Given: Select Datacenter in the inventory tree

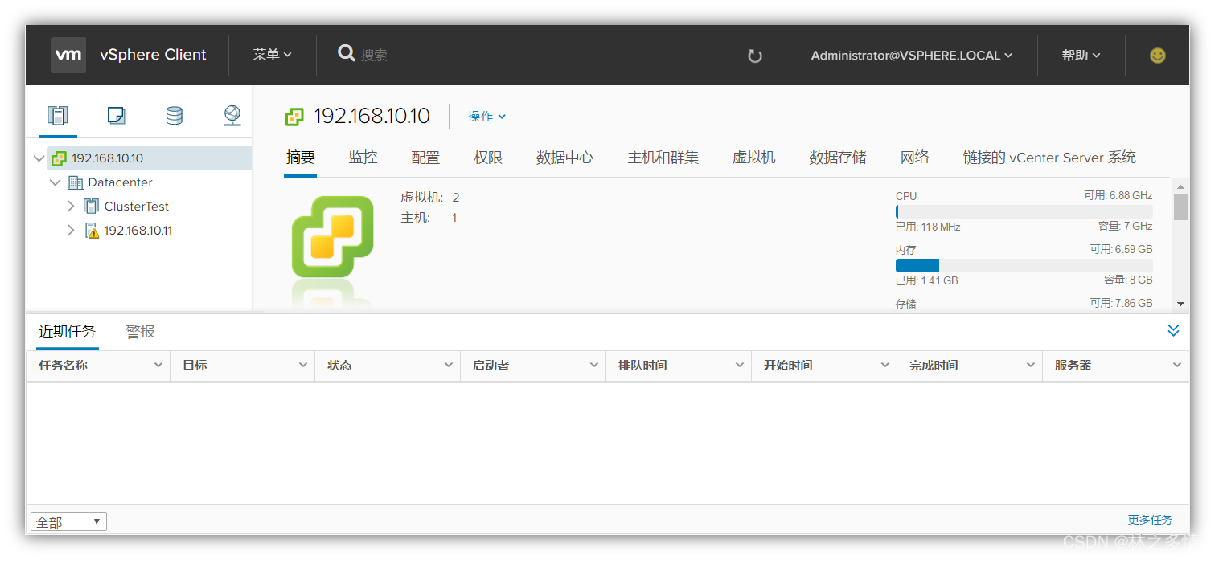Looking at the screenshot, I should (120, 183).
